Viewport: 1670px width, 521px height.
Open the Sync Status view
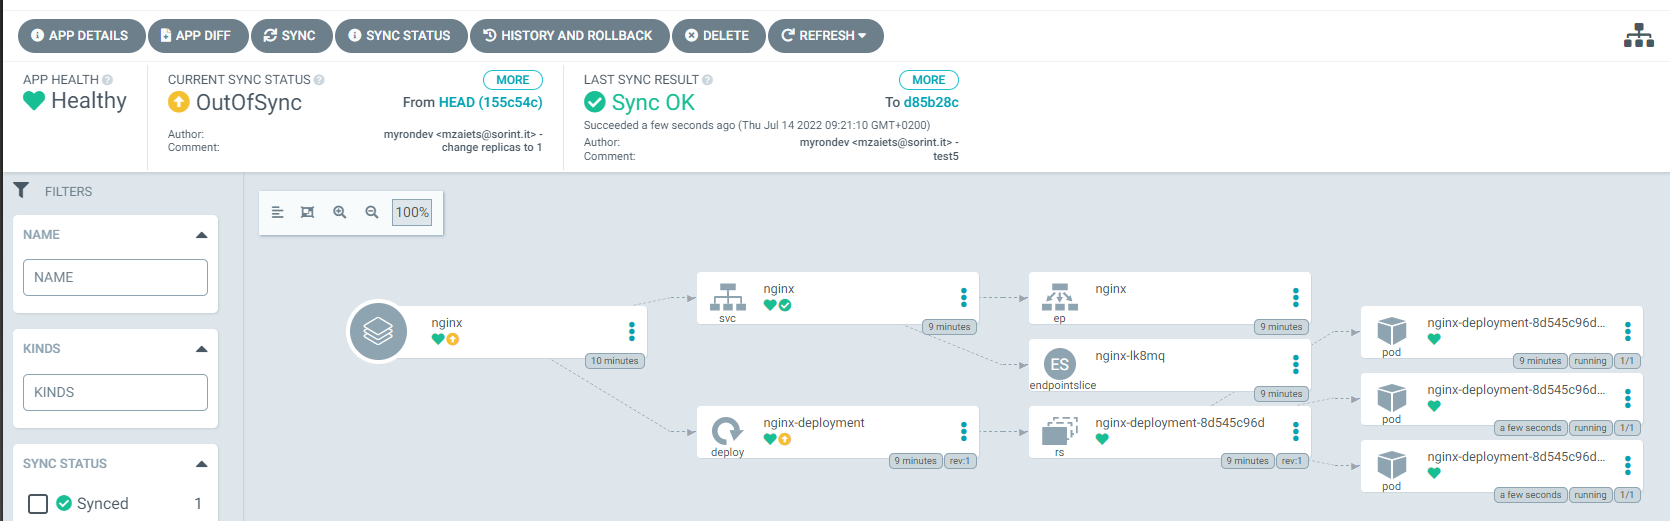pos(401,35)
